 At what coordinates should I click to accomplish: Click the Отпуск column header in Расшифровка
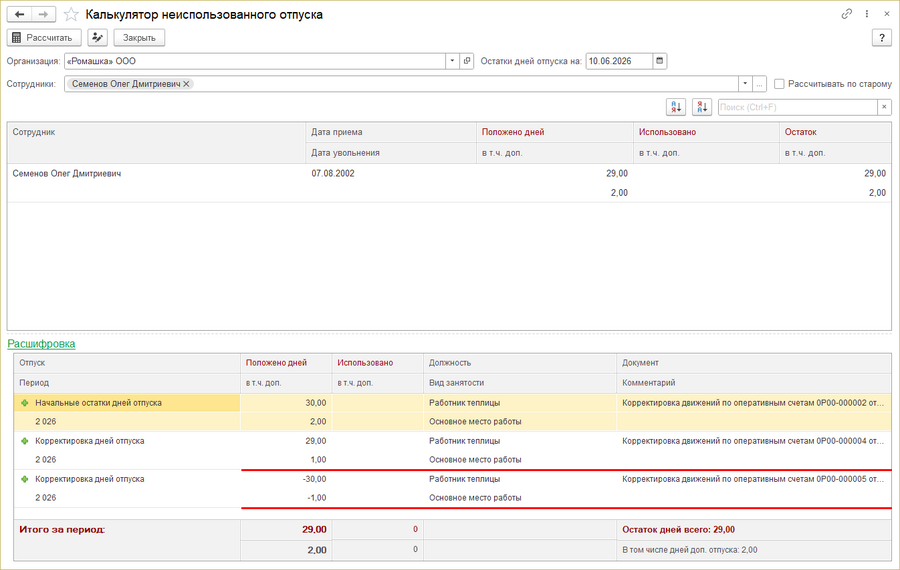click(127, 363)
